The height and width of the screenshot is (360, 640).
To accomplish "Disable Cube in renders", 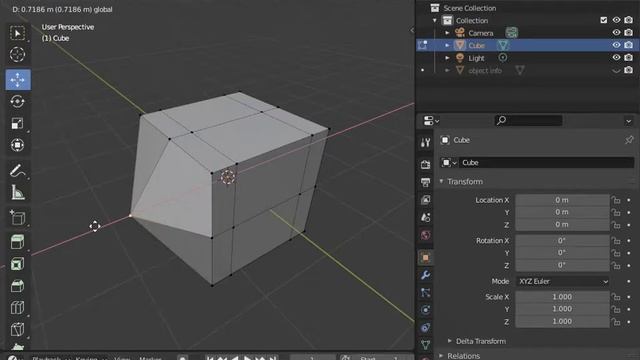I will coord(629,45).
